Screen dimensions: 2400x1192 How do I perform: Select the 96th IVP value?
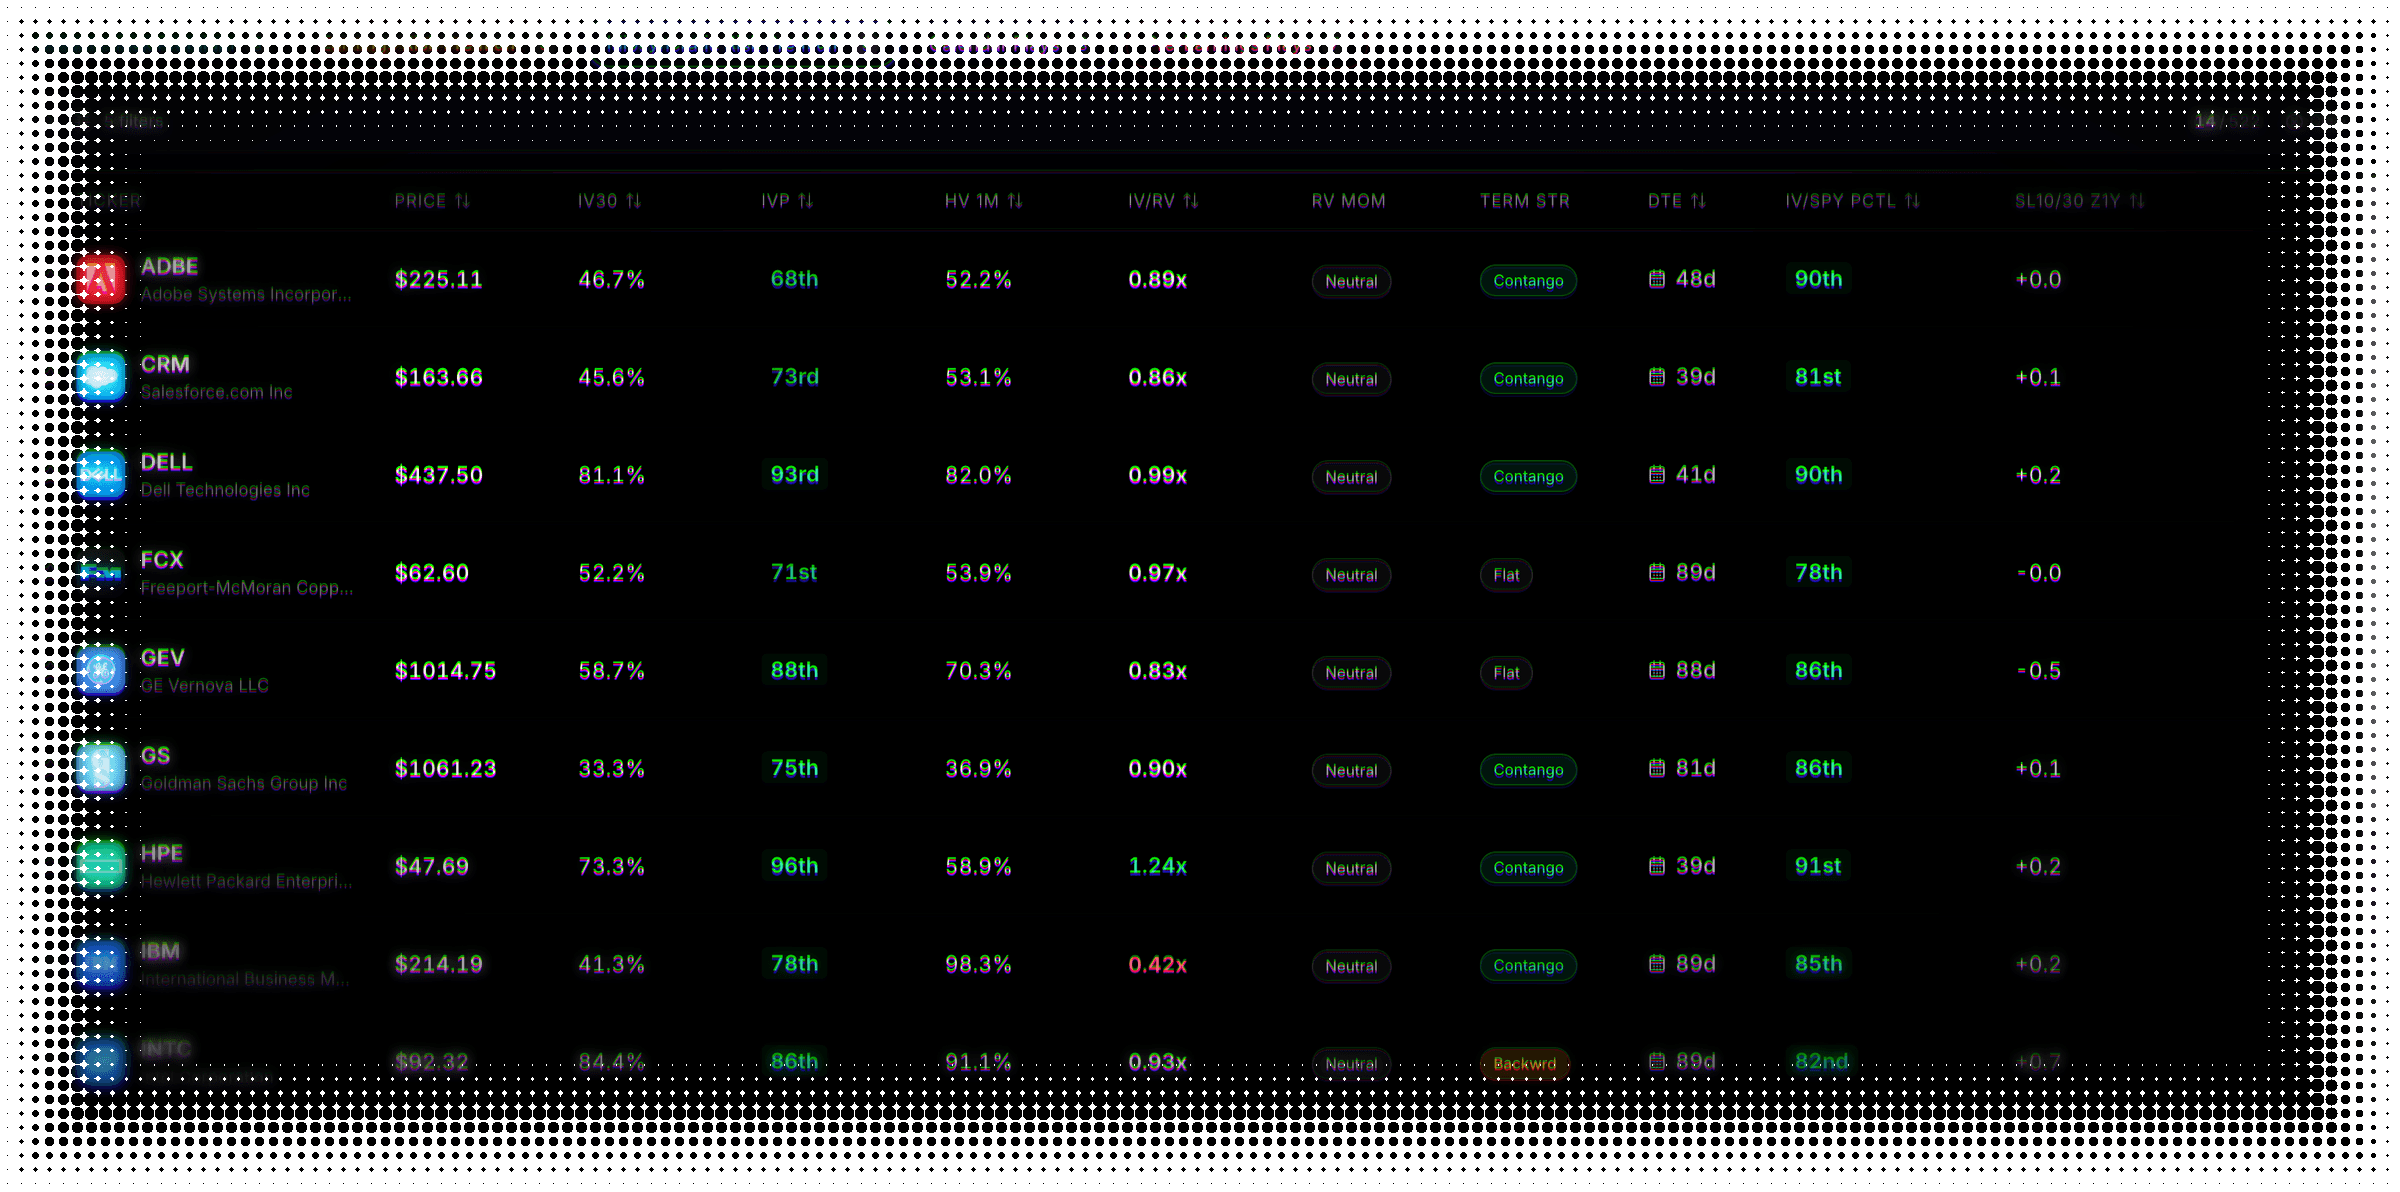pos(794,866)
